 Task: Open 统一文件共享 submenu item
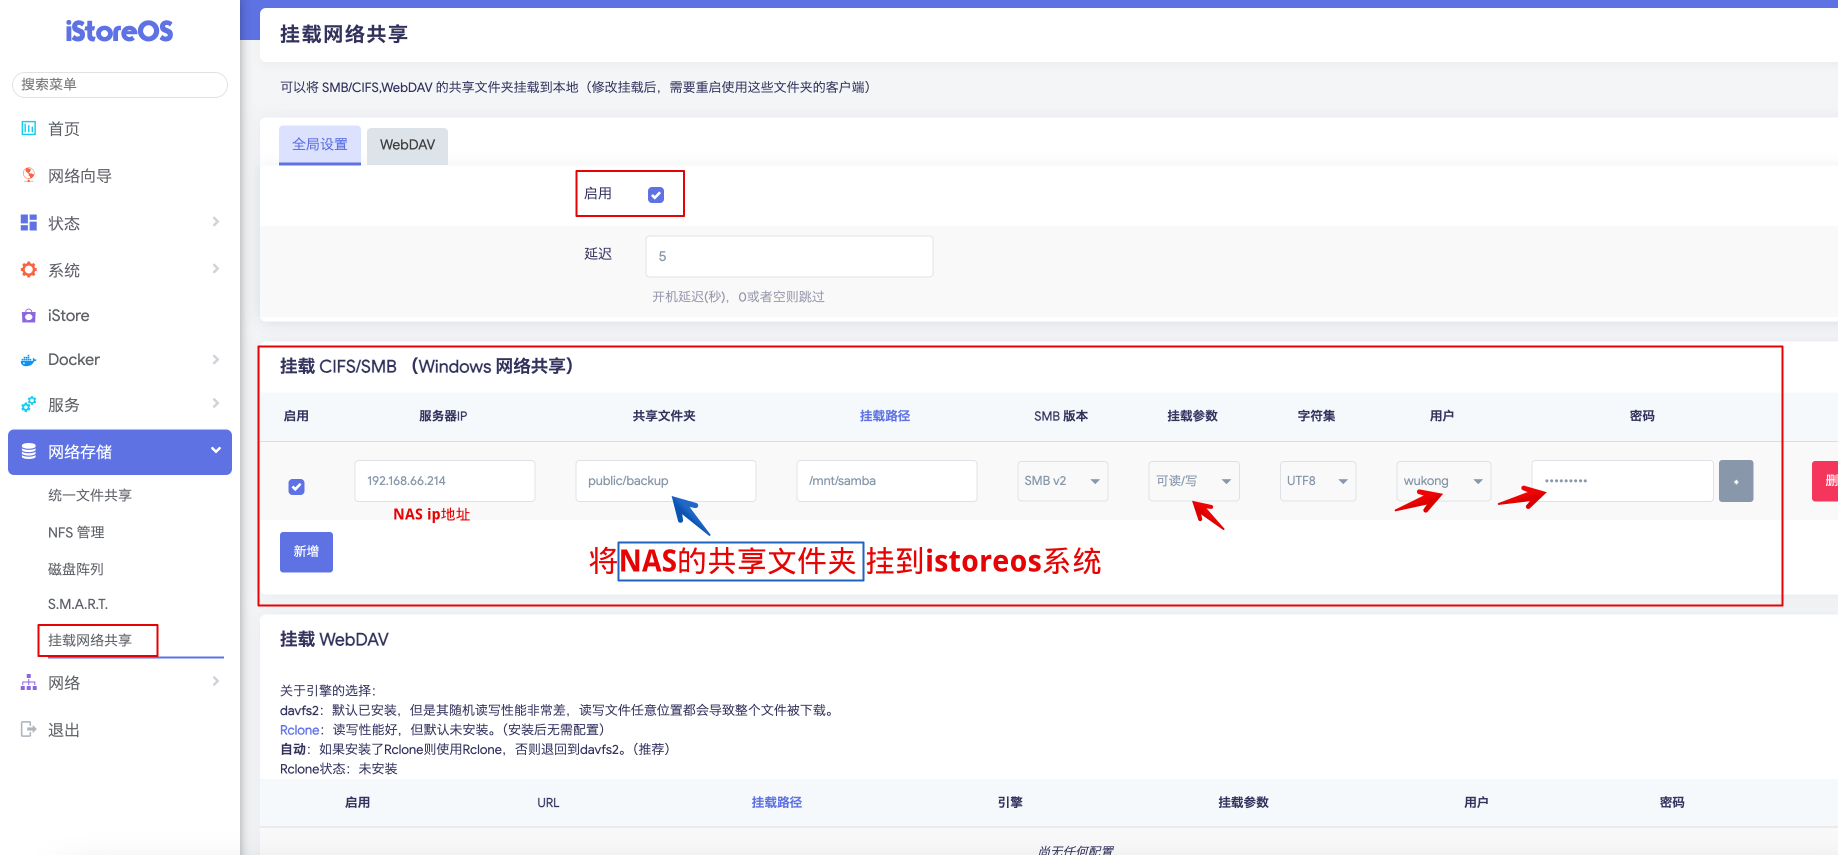[x=90, y=495]
